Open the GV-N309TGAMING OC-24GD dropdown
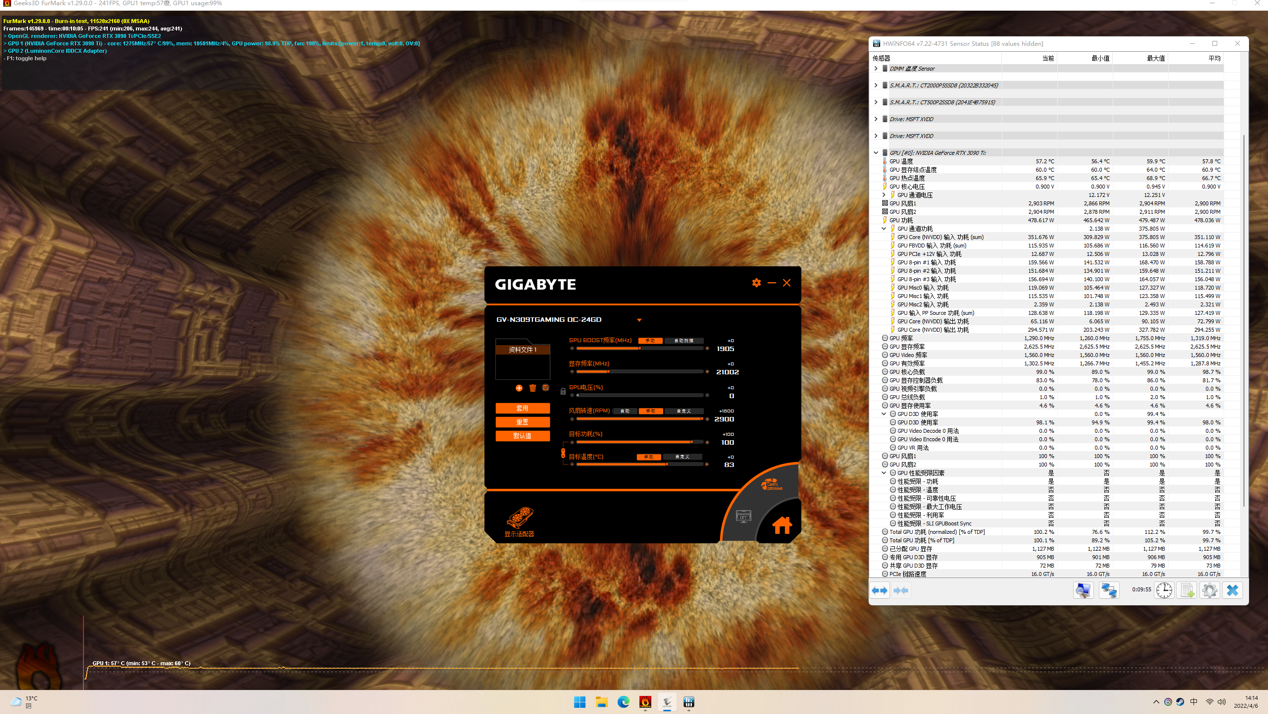 pos(639,320)
